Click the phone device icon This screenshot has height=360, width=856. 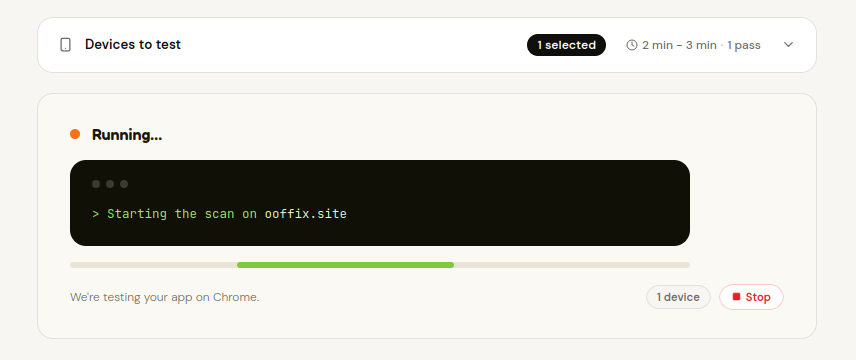click(66, 45)
